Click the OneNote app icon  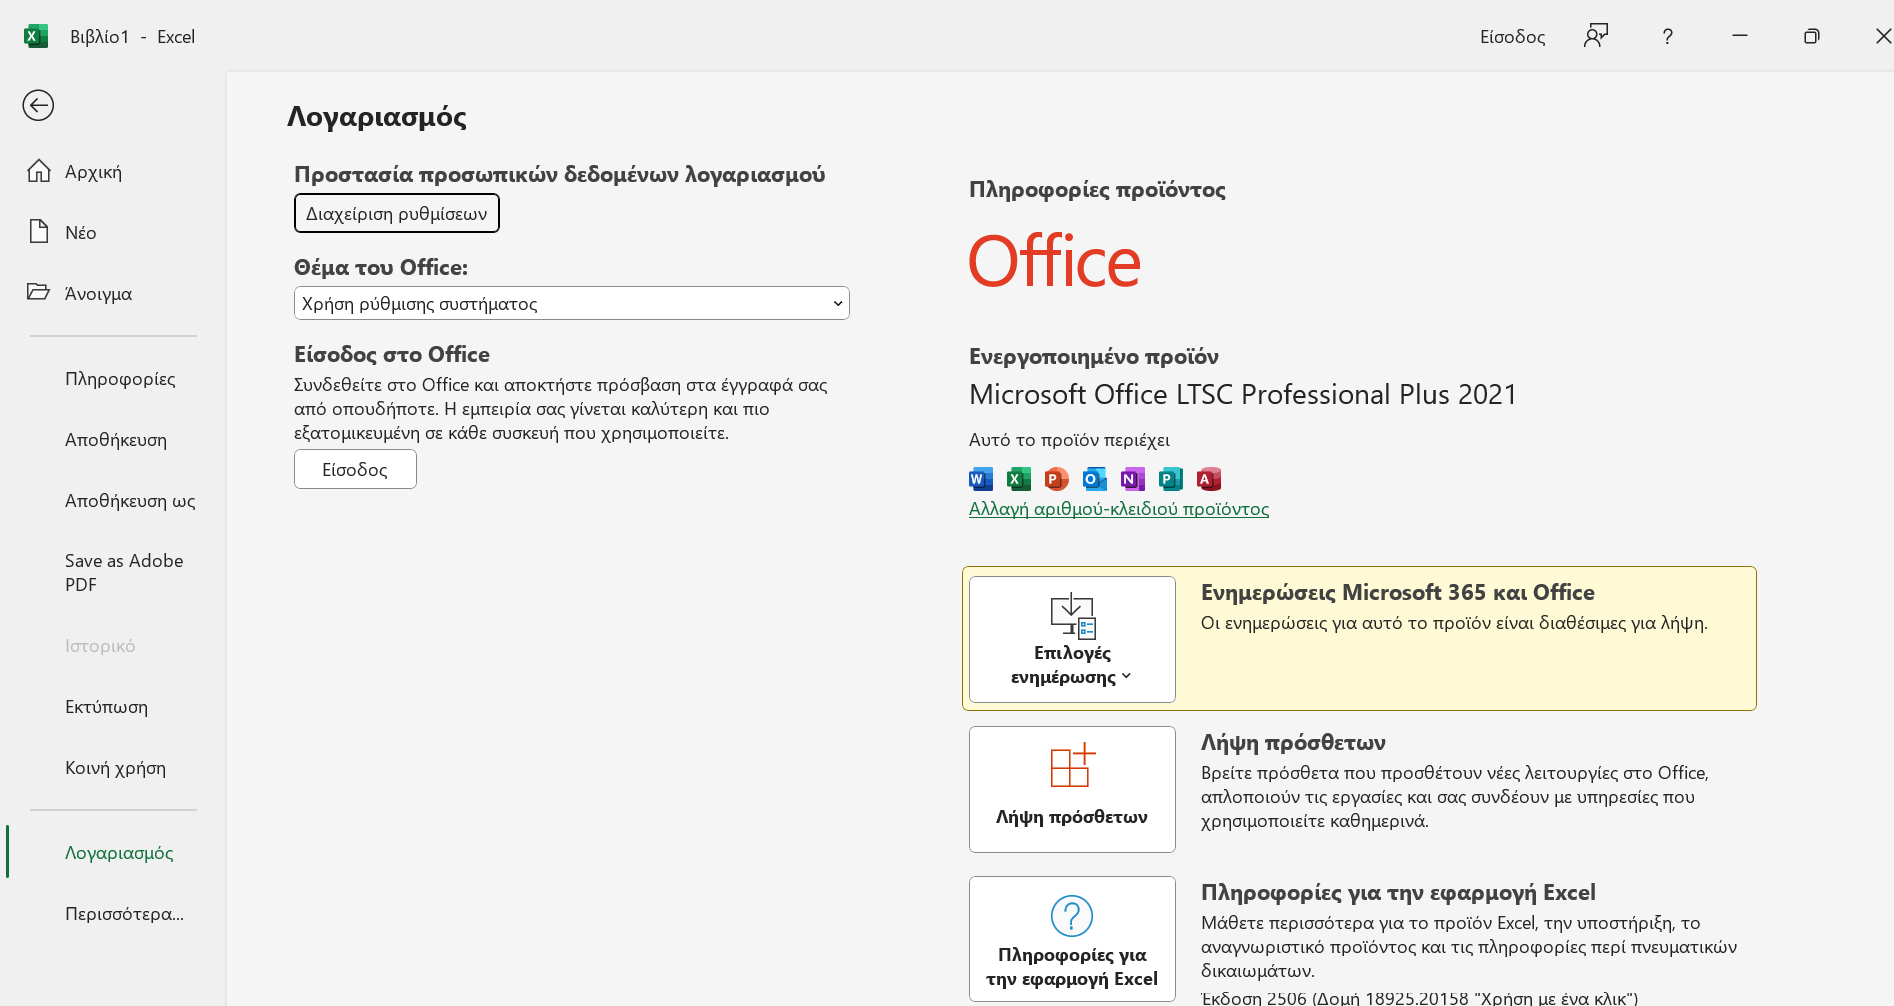point(1133,479)
